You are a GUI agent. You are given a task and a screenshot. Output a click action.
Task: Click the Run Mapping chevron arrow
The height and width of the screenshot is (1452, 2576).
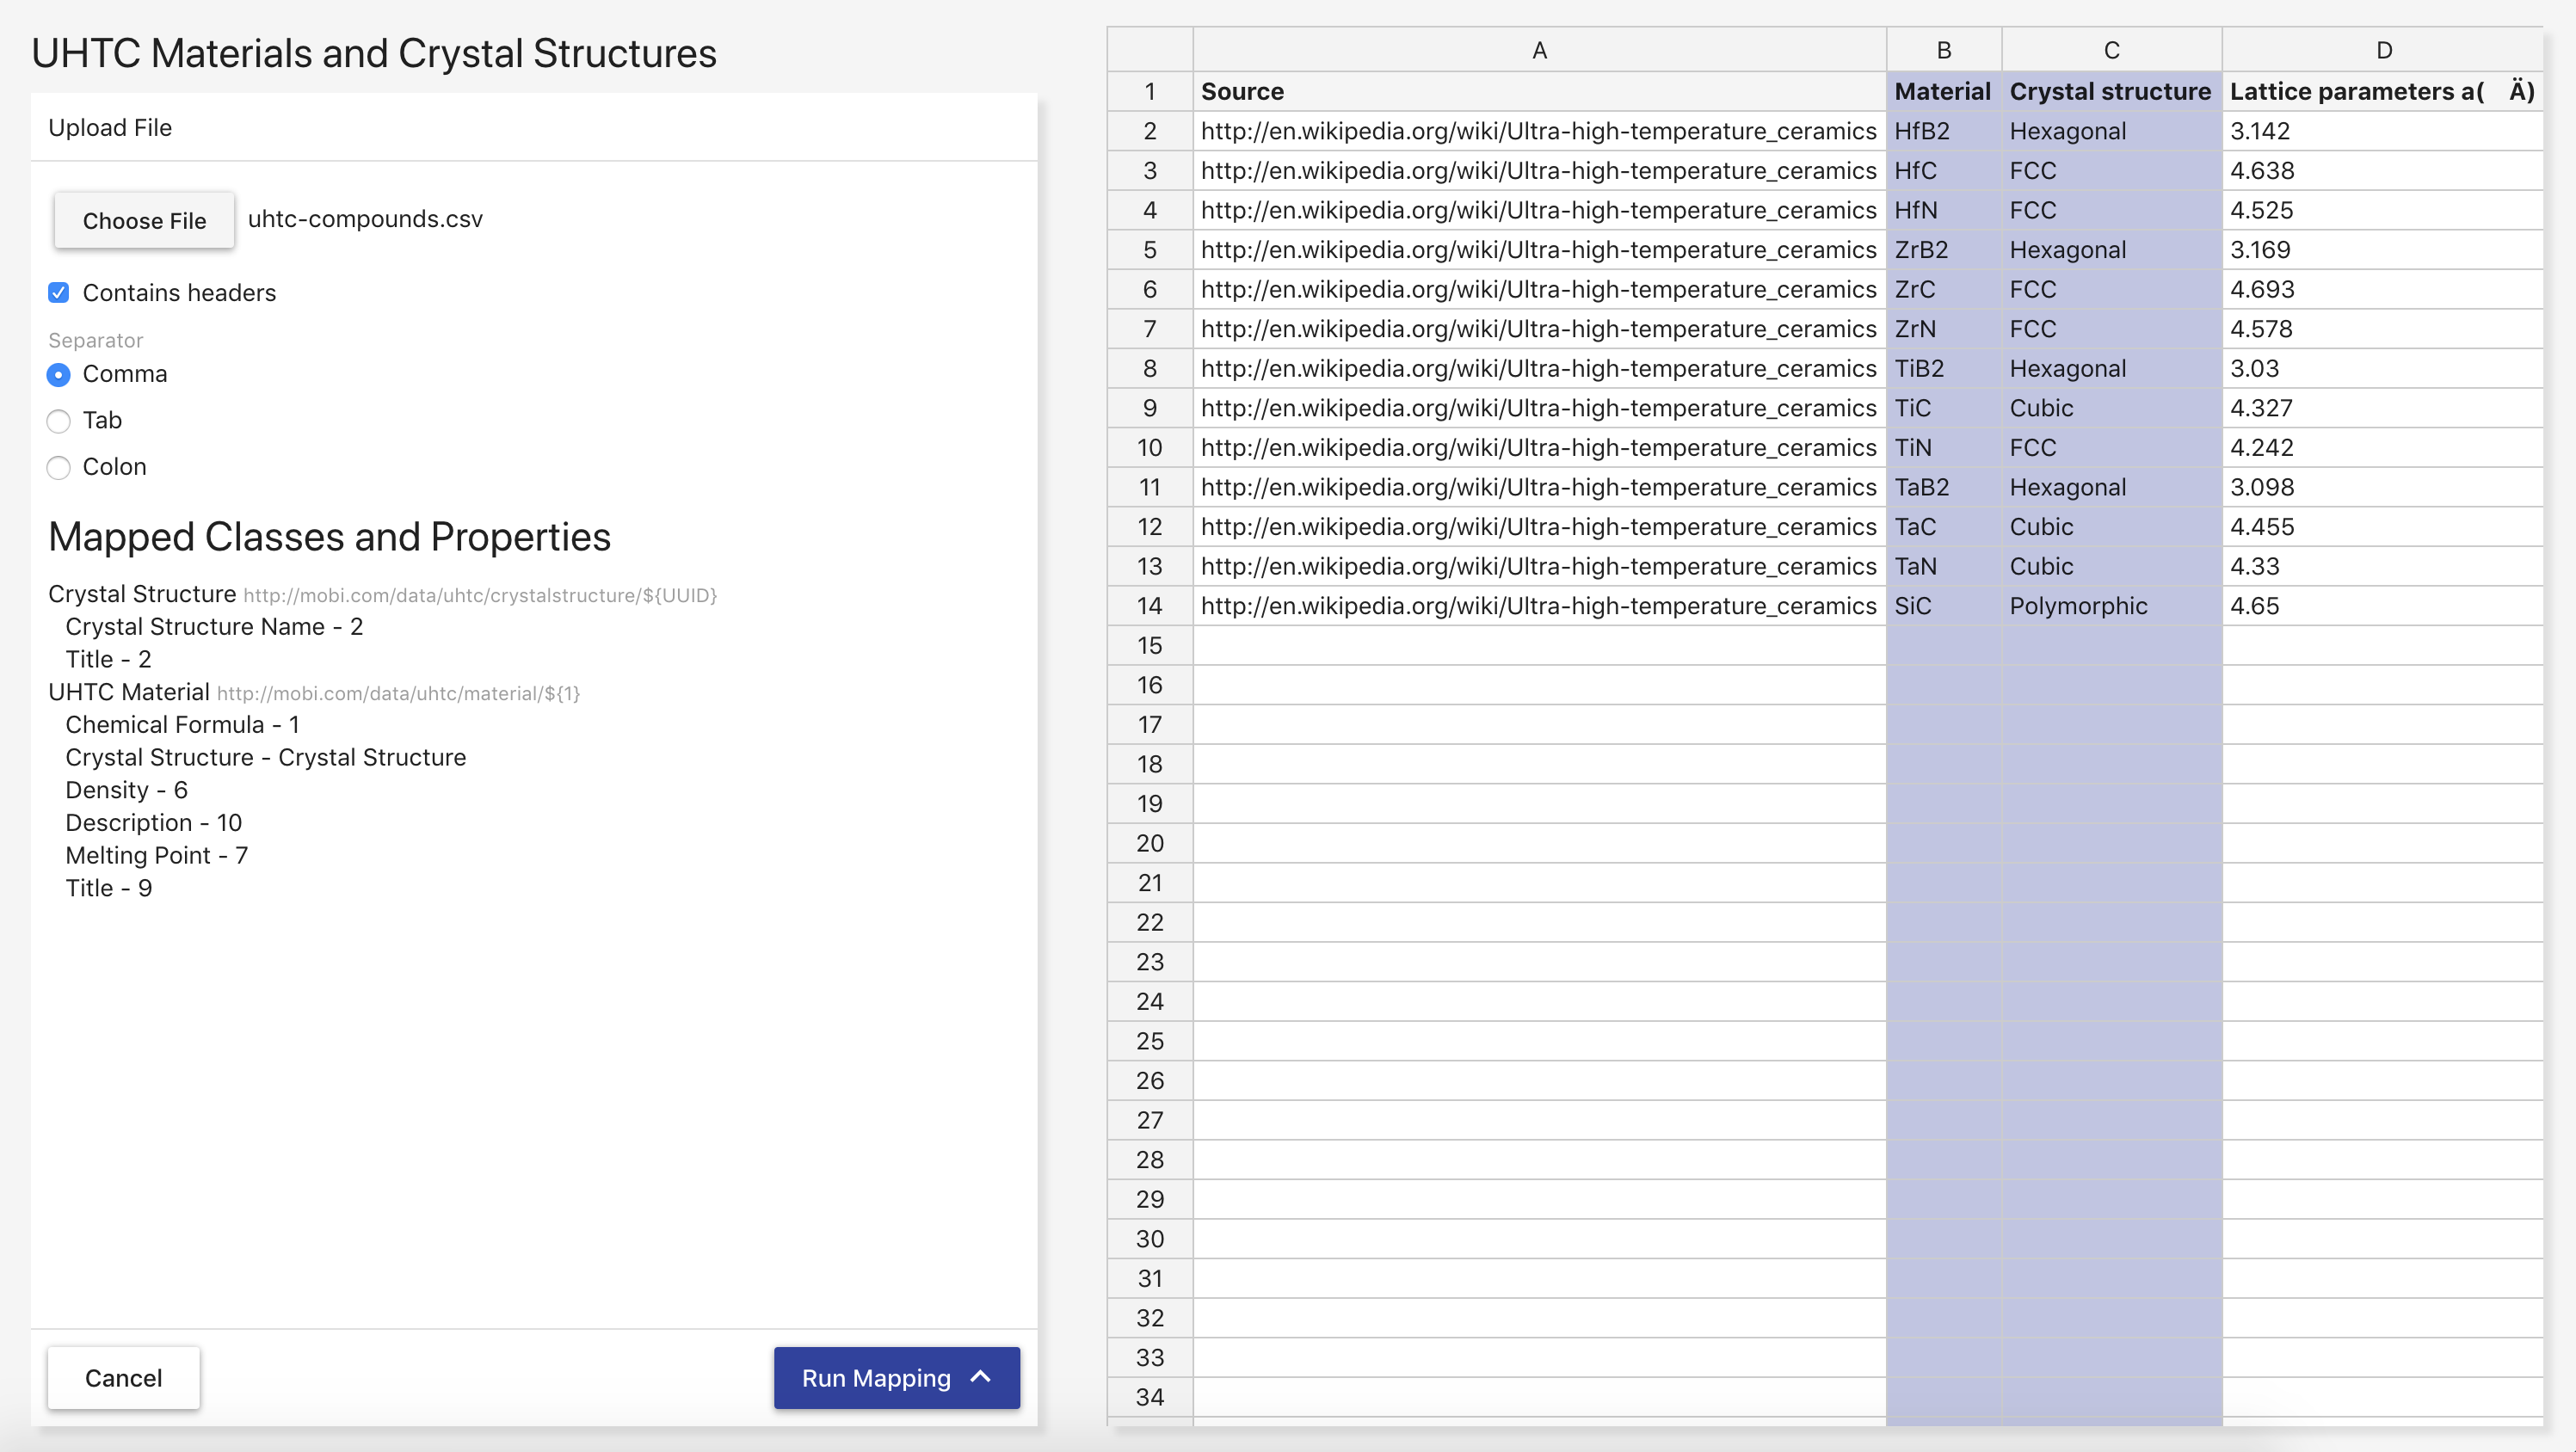(981, 1377)
